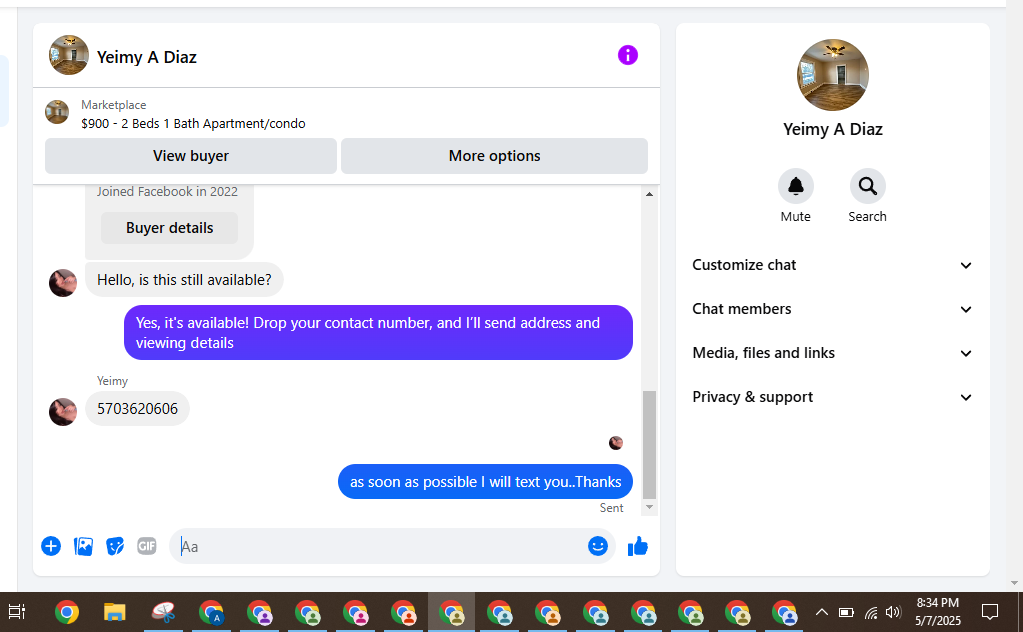Open More options for the listing
1023x632 pixels.
(495, 156)
